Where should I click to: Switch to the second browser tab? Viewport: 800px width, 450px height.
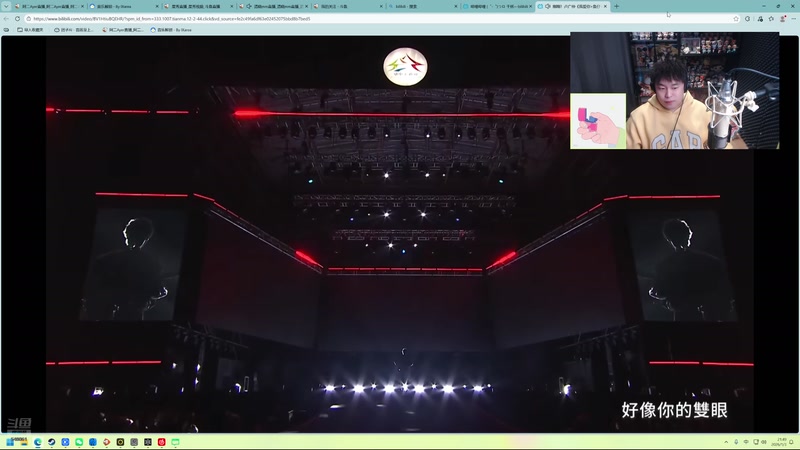122,6
